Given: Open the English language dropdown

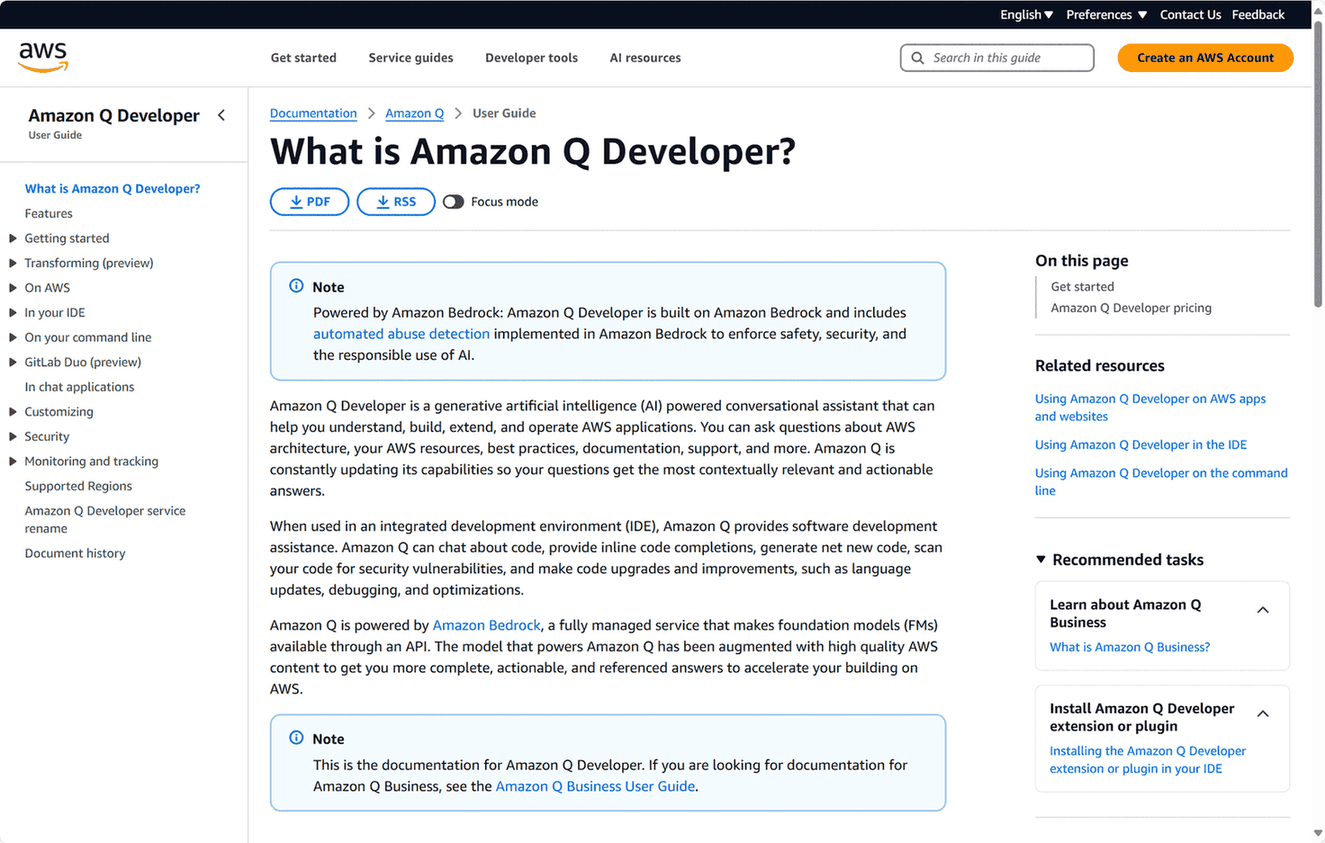Looking at the screenshot, I should coord(1026,14).
